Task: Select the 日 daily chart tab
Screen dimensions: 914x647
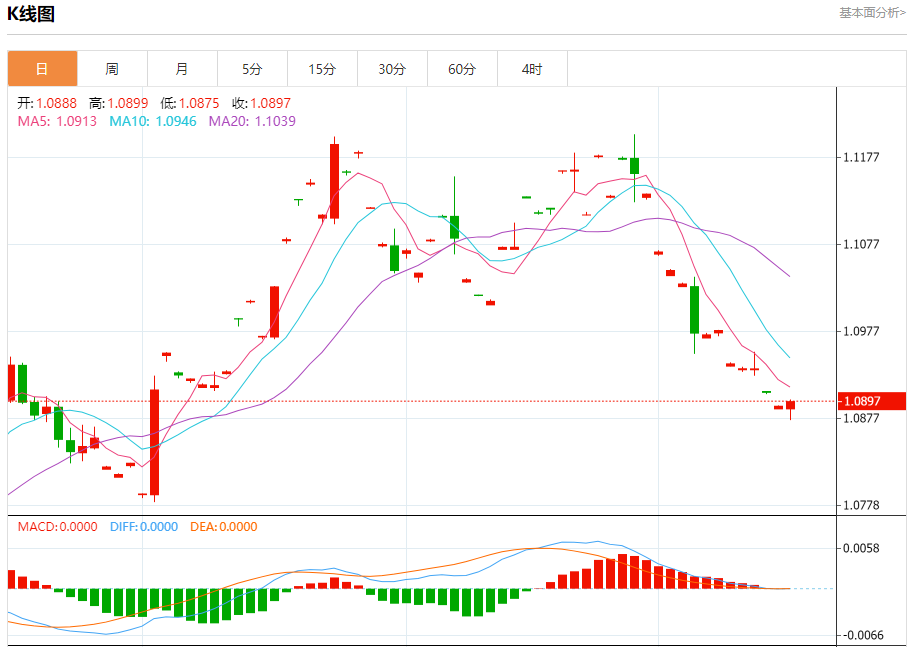Action: [x=42, y=69]
